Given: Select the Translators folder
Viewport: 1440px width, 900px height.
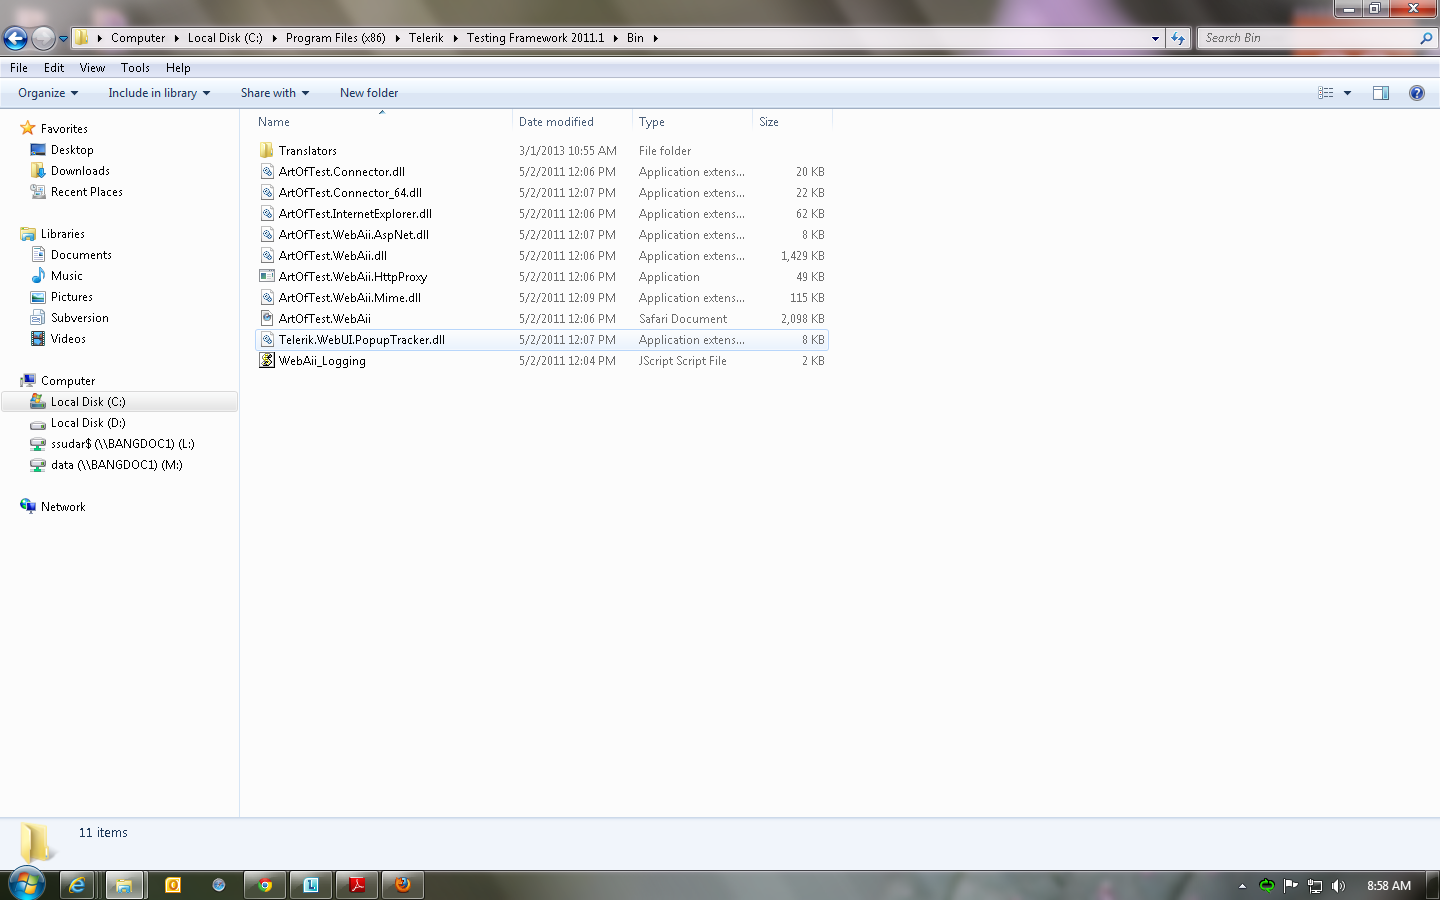Looking at the screenshot, I should [x=307, y=151].
